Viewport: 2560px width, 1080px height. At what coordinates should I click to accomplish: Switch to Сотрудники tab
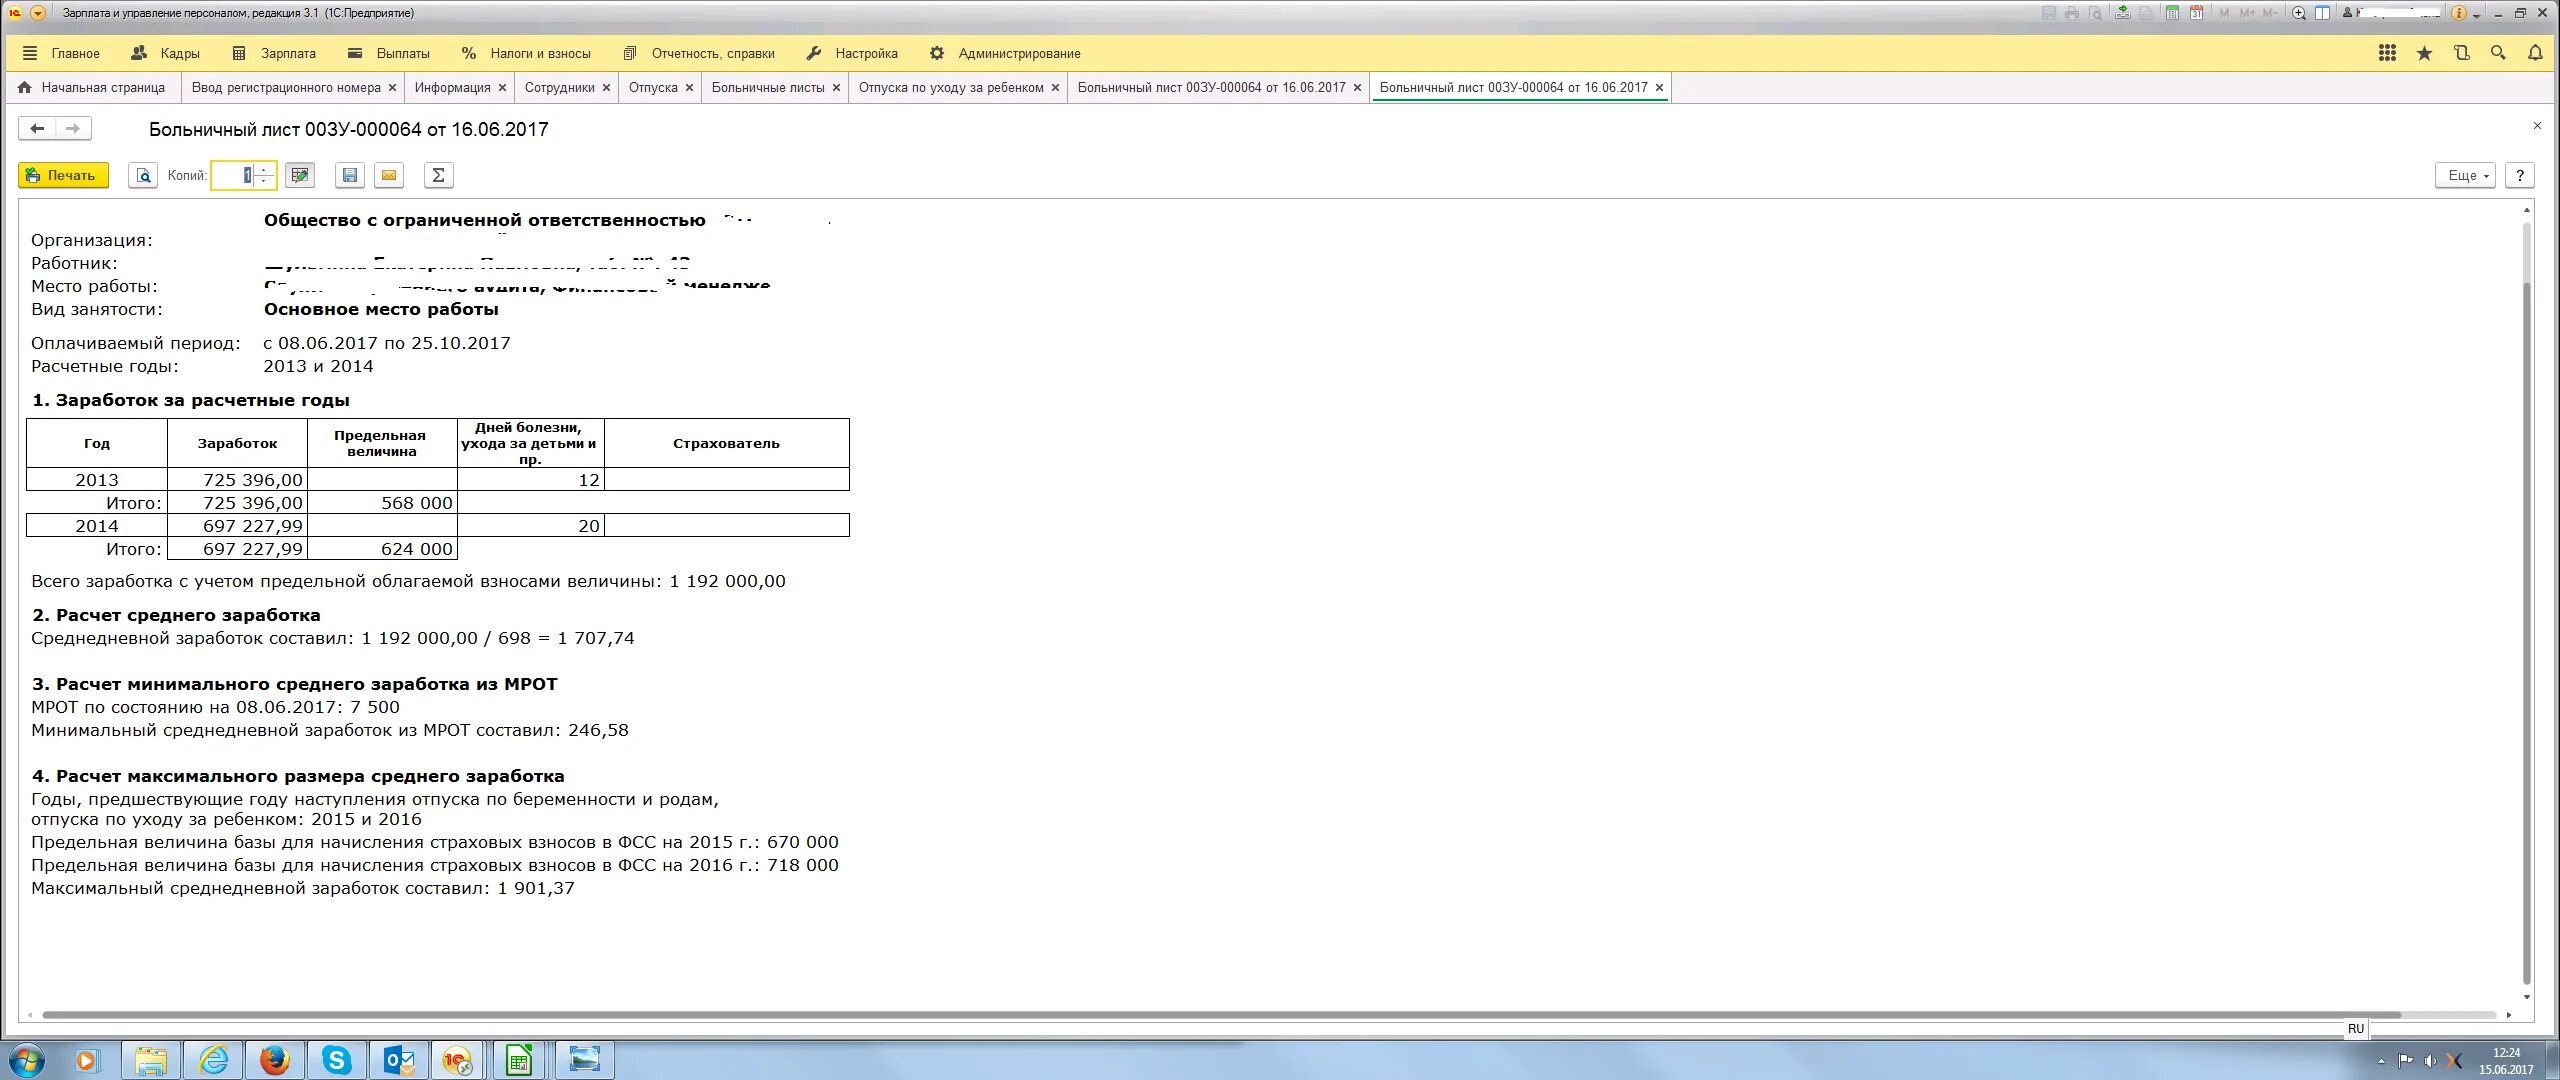(559, 88)
